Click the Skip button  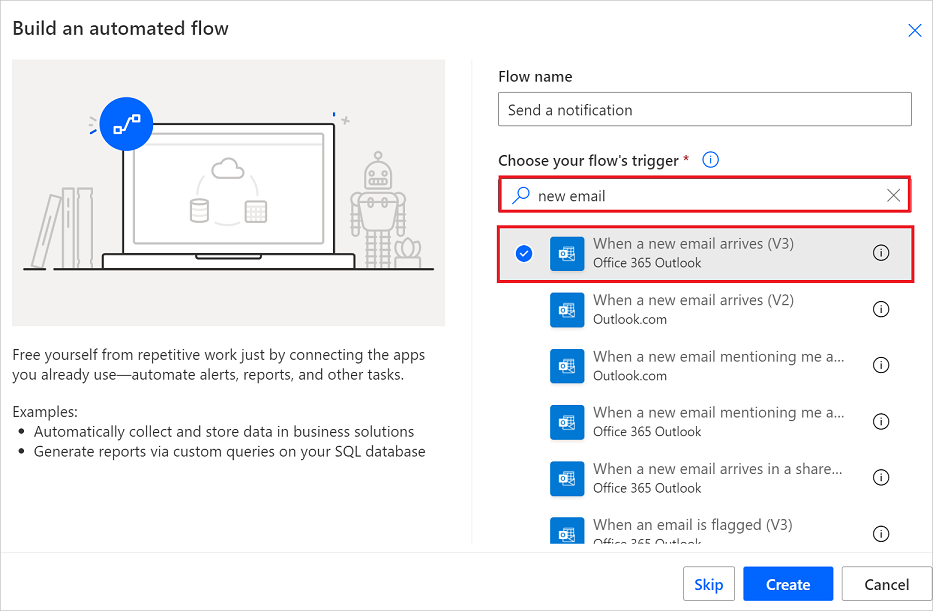(709, 584)
